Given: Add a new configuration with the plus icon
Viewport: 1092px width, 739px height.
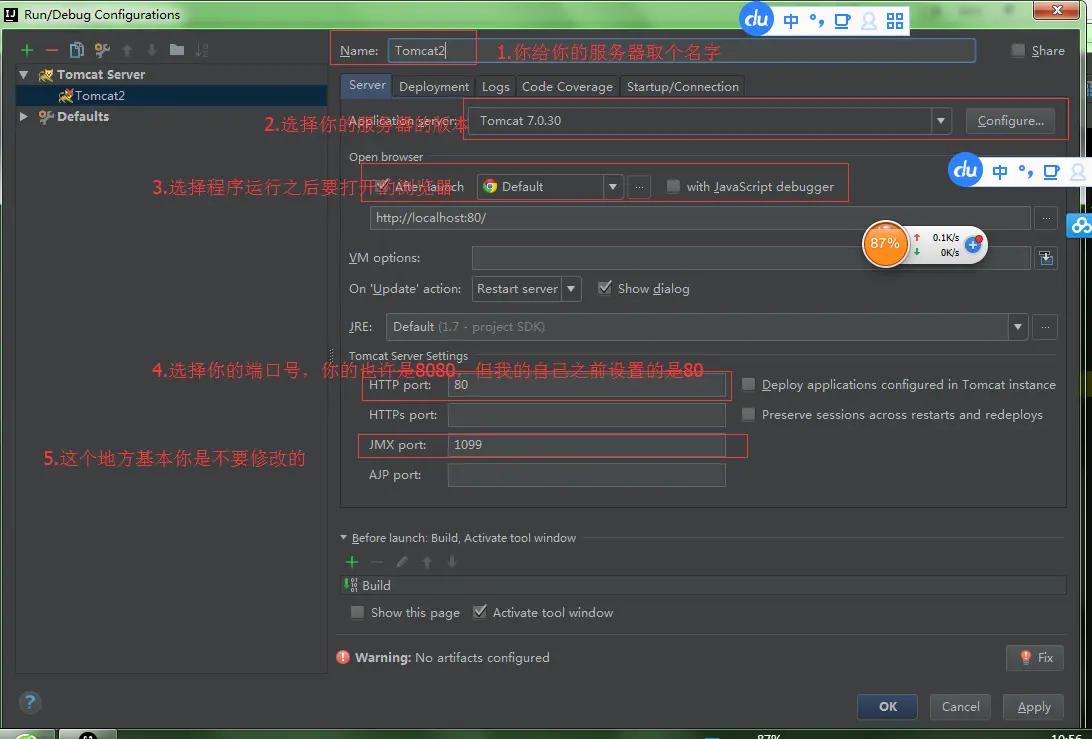Looking at the screenshot, I should (26, 50).
